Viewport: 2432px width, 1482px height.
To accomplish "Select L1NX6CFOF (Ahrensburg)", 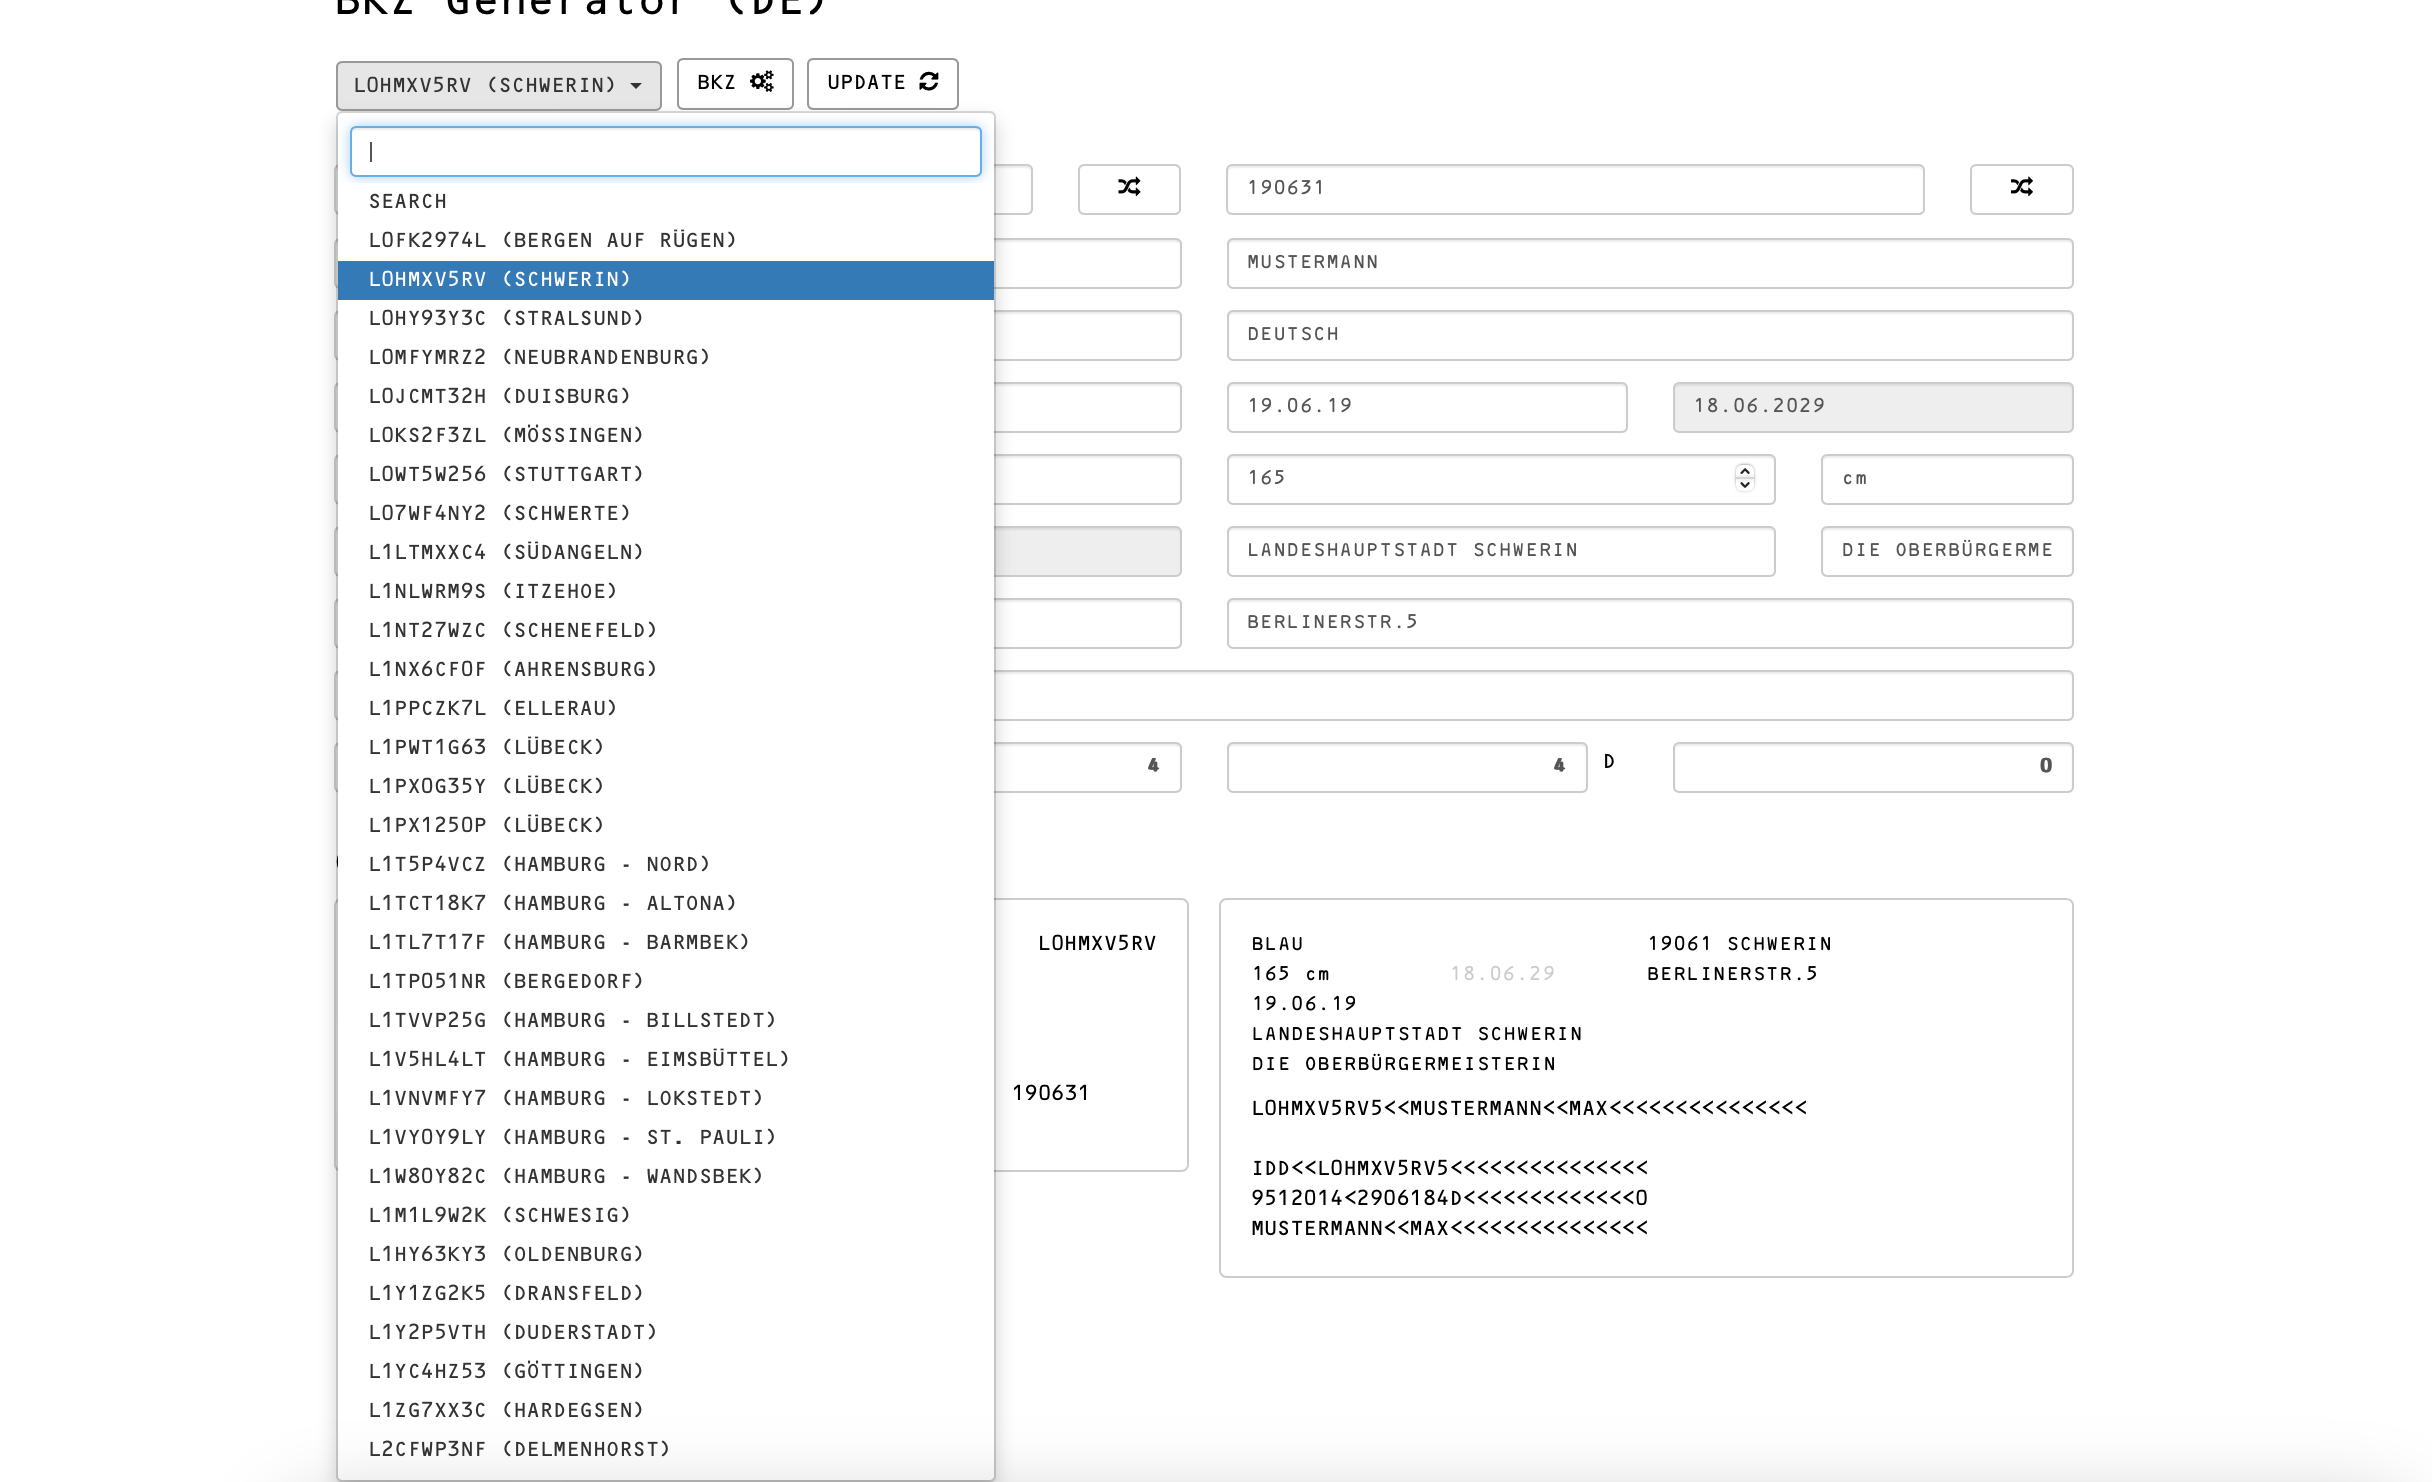I will click(x=665, y=669).
